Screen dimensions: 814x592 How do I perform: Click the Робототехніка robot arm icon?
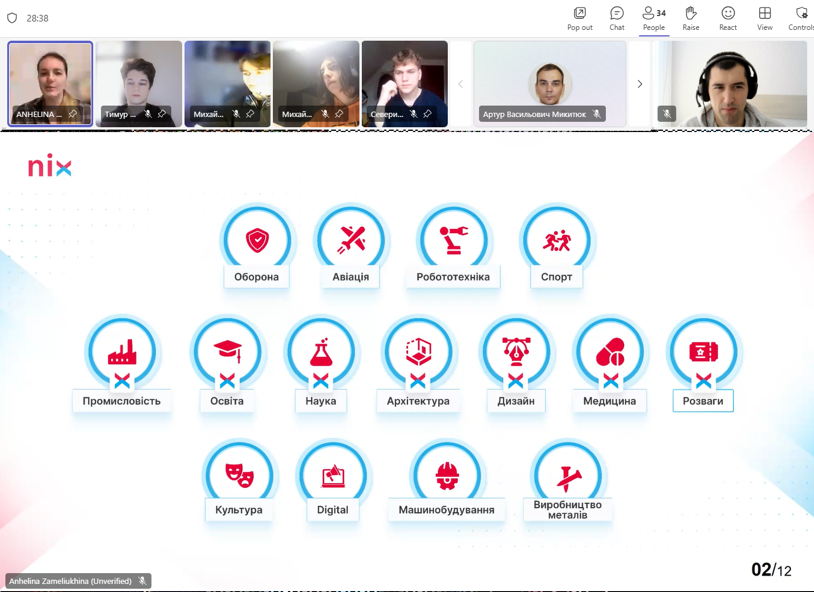[453, 240]
